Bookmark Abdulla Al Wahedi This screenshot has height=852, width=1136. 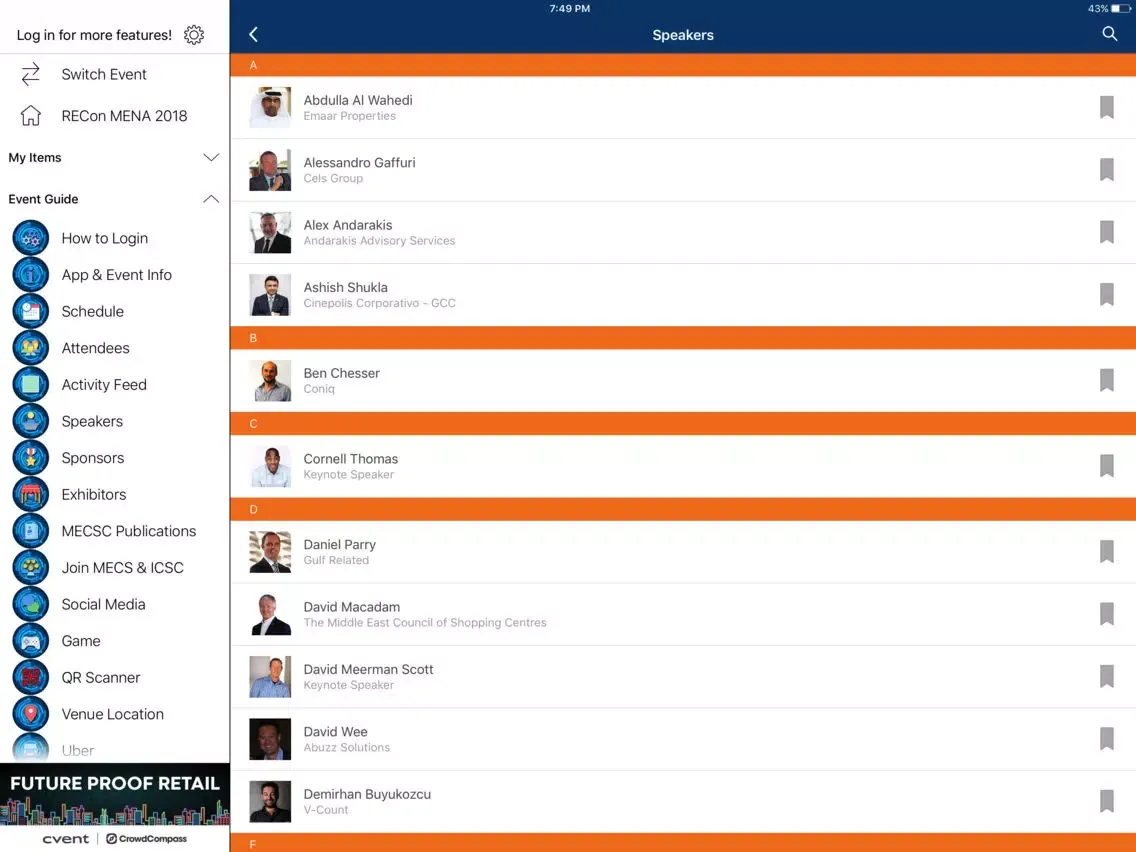pyautogui.click(x=1106, y=107)
